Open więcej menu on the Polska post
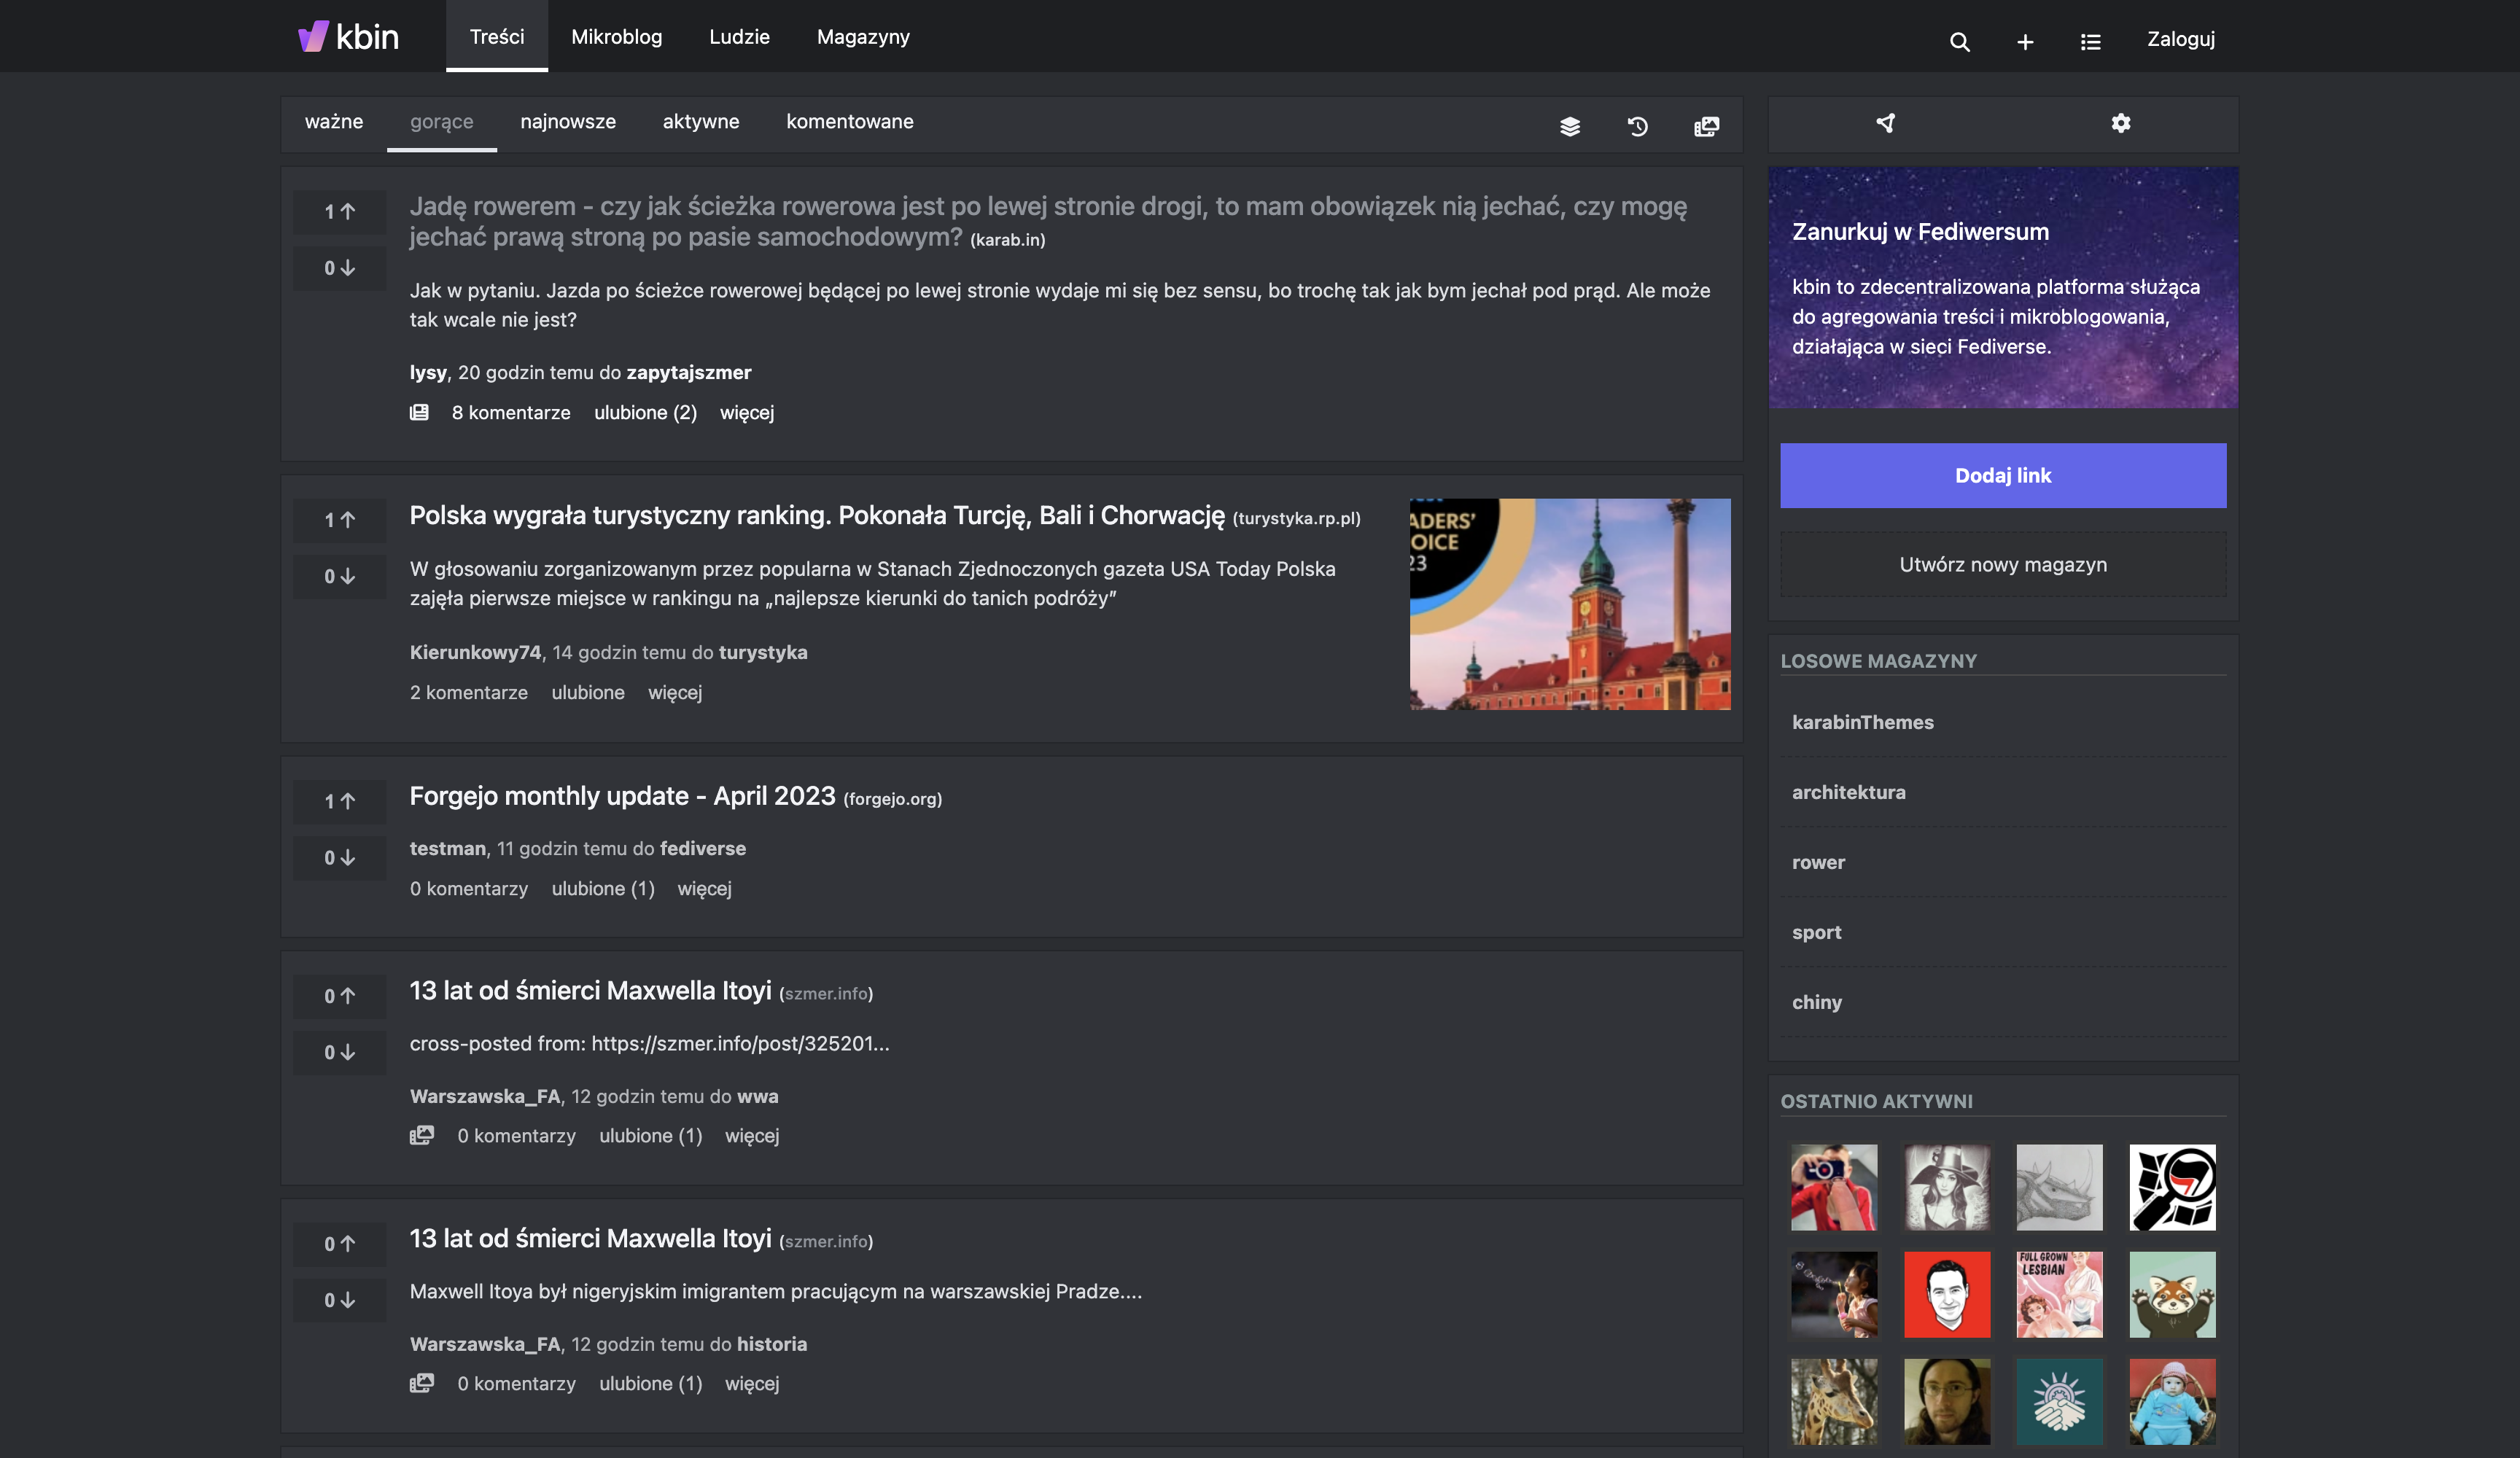The width and height of the screenshot is (2520, 1458). 675,692
